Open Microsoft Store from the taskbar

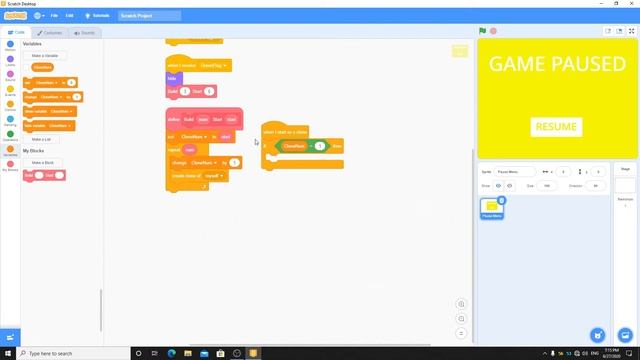(x=220, y=353)
